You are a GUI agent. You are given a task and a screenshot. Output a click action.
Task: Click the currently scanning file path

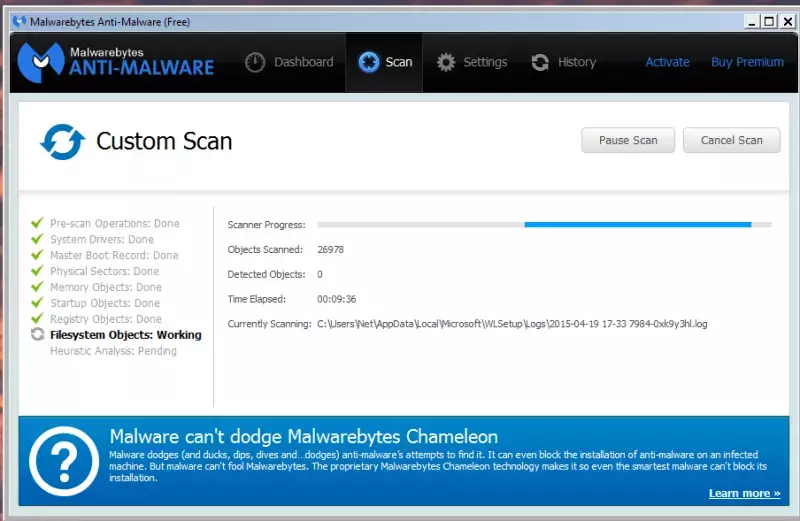coord(512,324)
